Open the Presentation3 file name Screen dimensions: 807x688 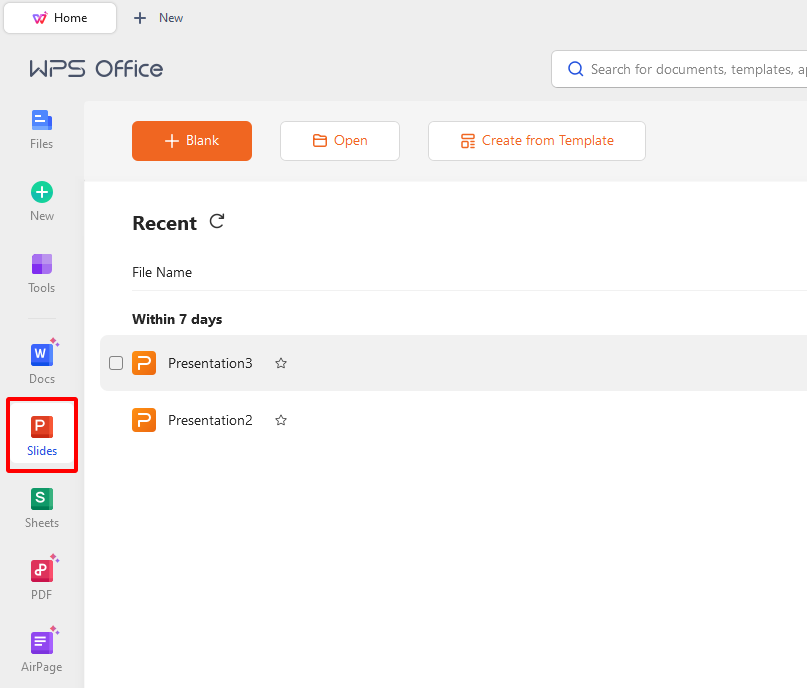pyautogui.click(x=210, y=363)
